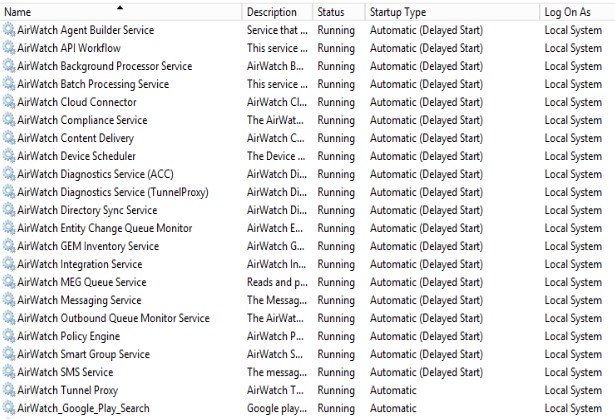
Task: Click the Startup Type column header
Action: [x=398, y=12]
